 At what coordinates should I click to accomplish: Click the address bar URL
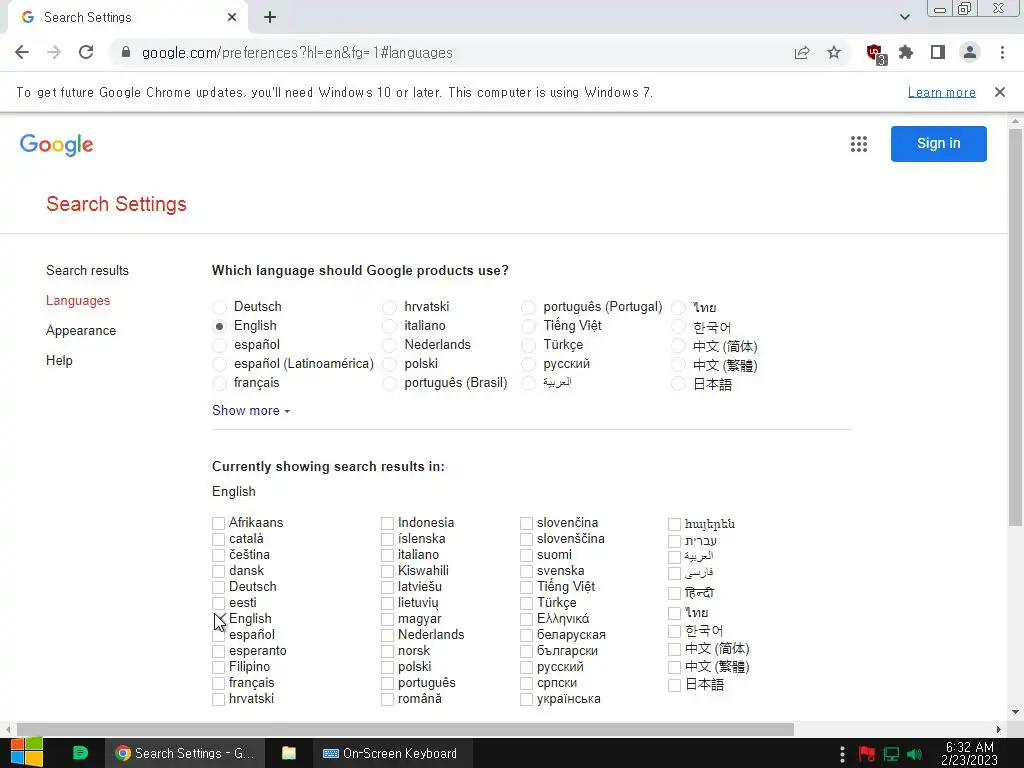[297, 52]
